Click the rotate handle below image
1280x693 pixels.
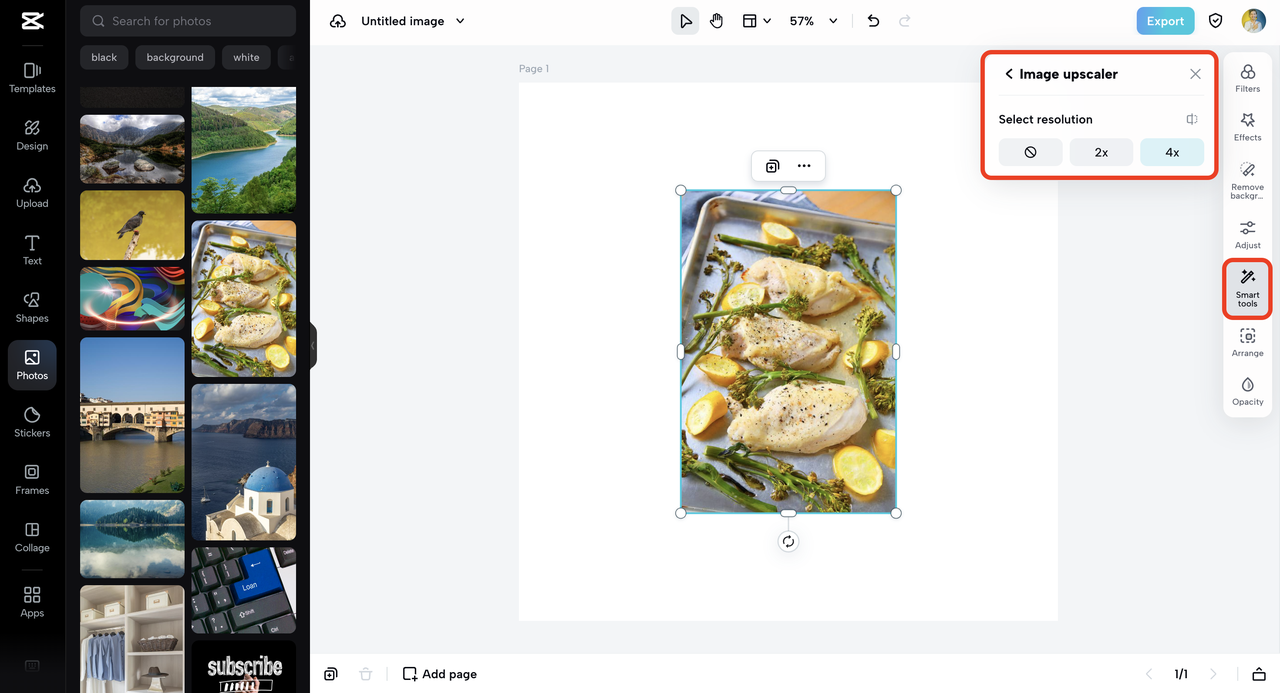(788, 541)
